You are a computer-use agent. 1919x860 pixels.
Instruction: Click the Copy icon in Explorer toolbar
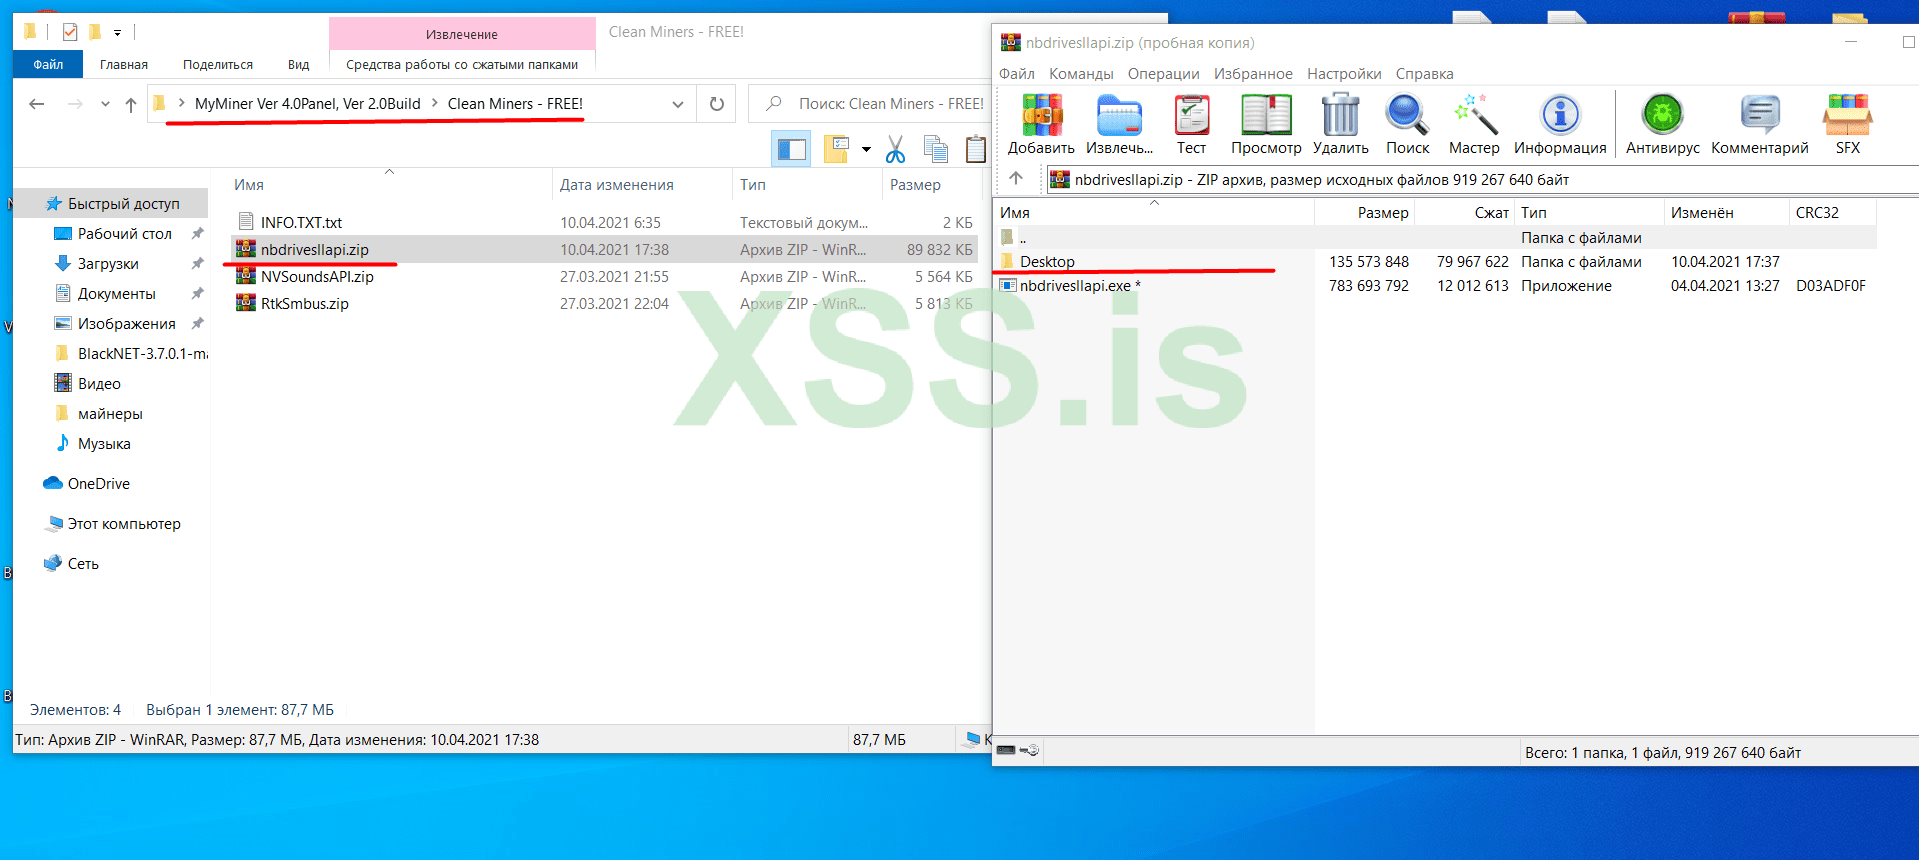click(936, 149)
